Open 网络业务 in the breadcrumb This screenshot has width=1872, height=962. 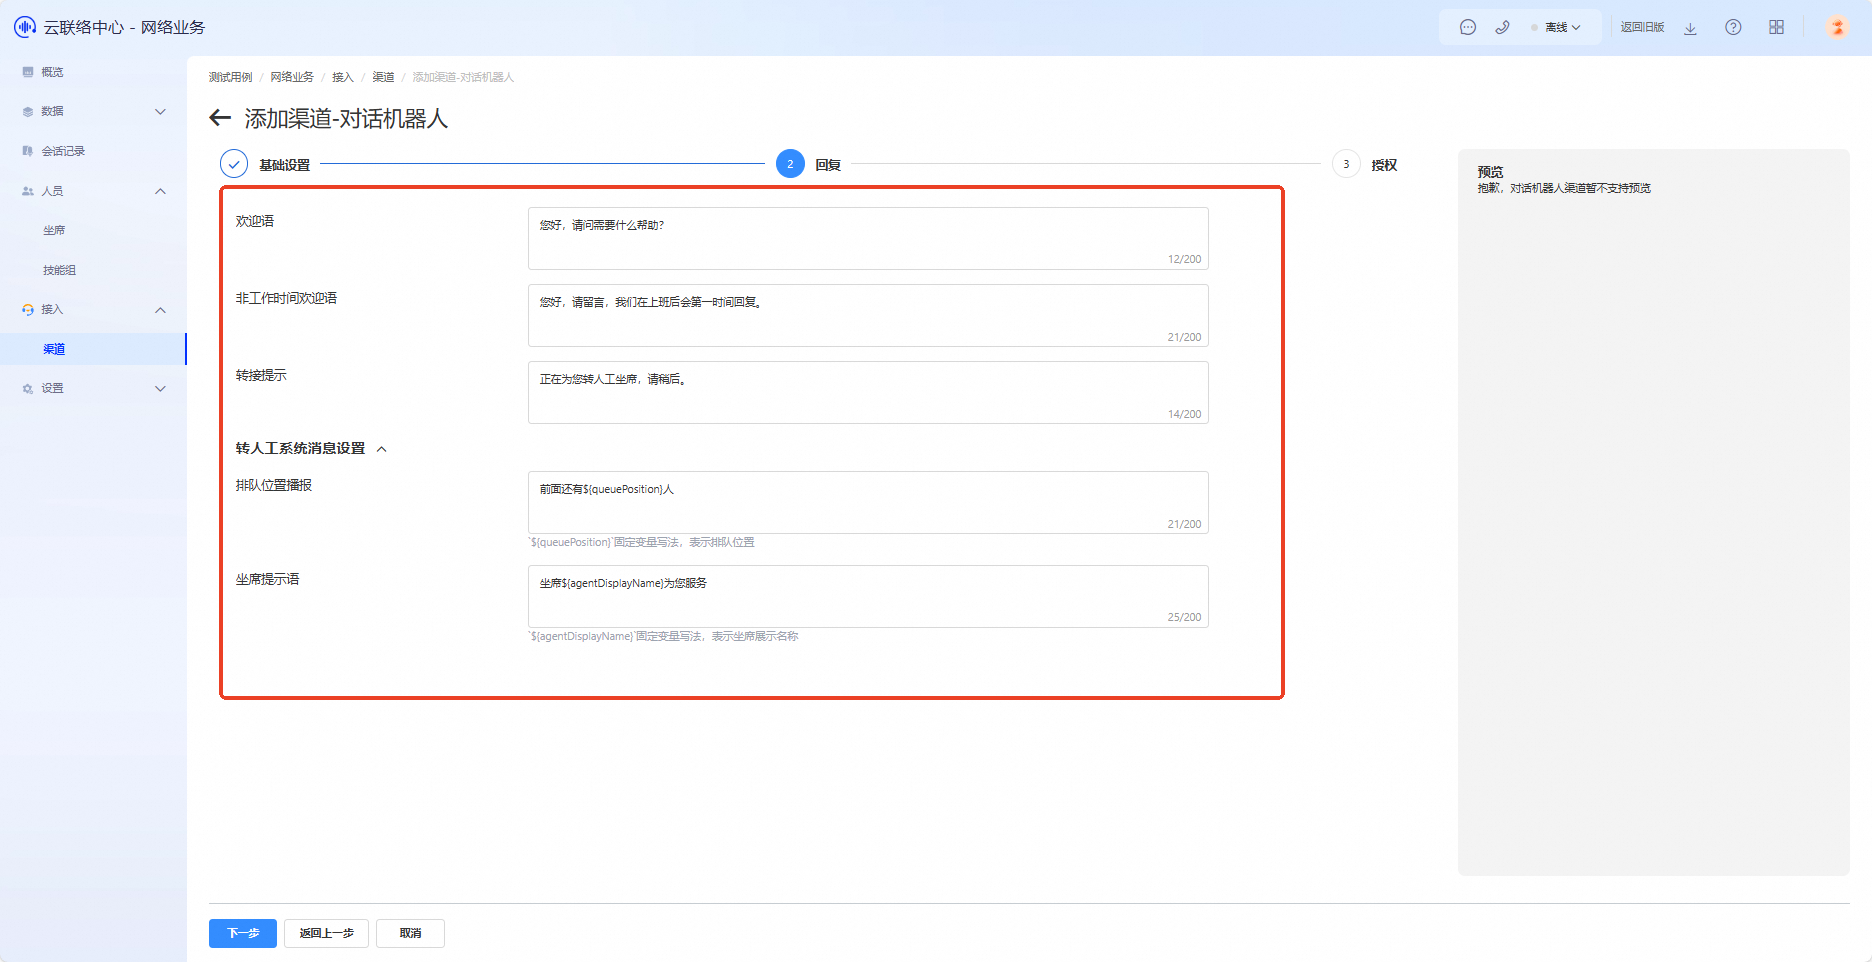pos(292,77)
